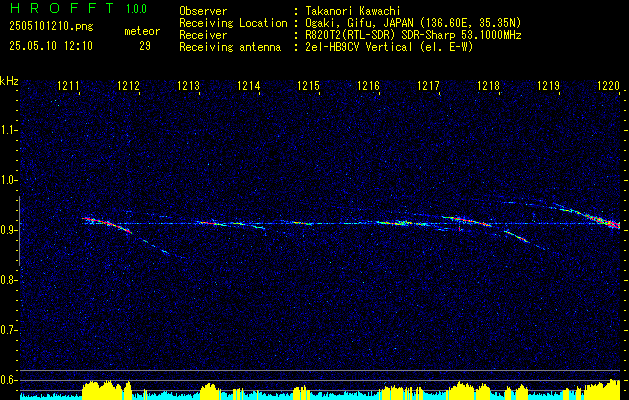This screenshot has height=400, width=629.
Task: Click the Observer field label
Action: 203,11
